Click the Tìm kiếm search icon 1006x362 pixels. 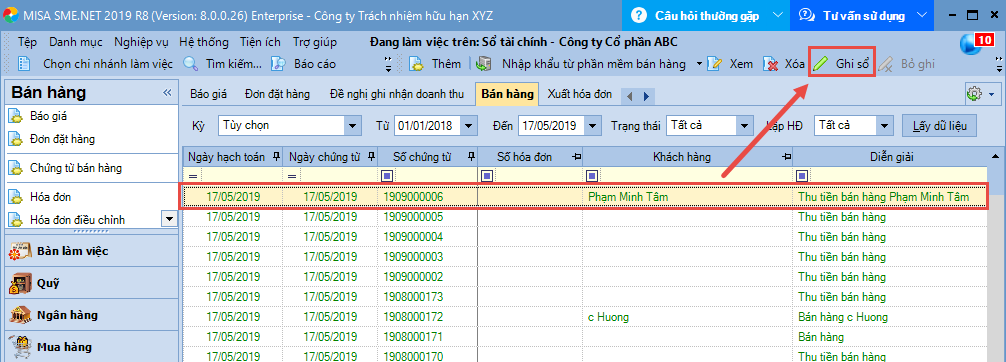pos(191,64)
